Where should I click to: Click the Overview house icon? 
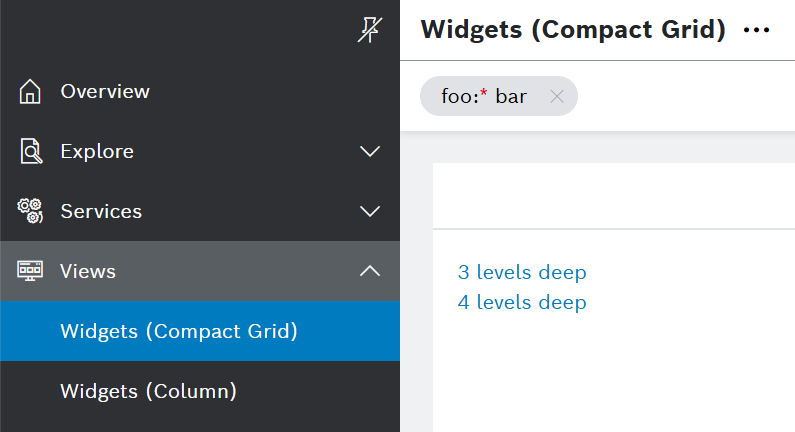click(31, 92)
